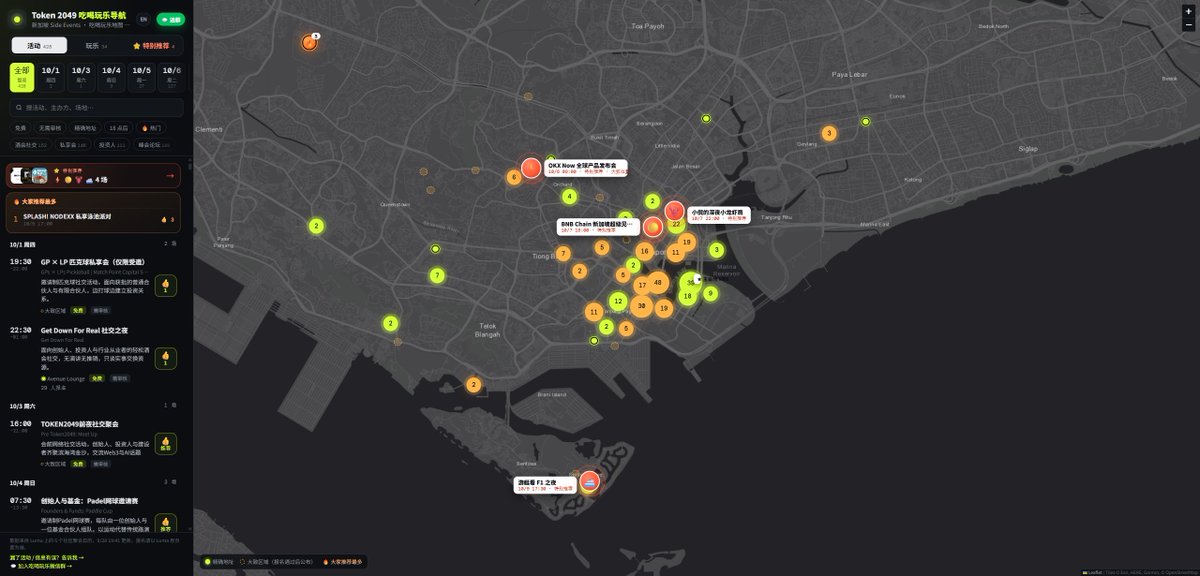Switch to the 特别推荐 tab
1200x576 pixels.
point(153,45)
